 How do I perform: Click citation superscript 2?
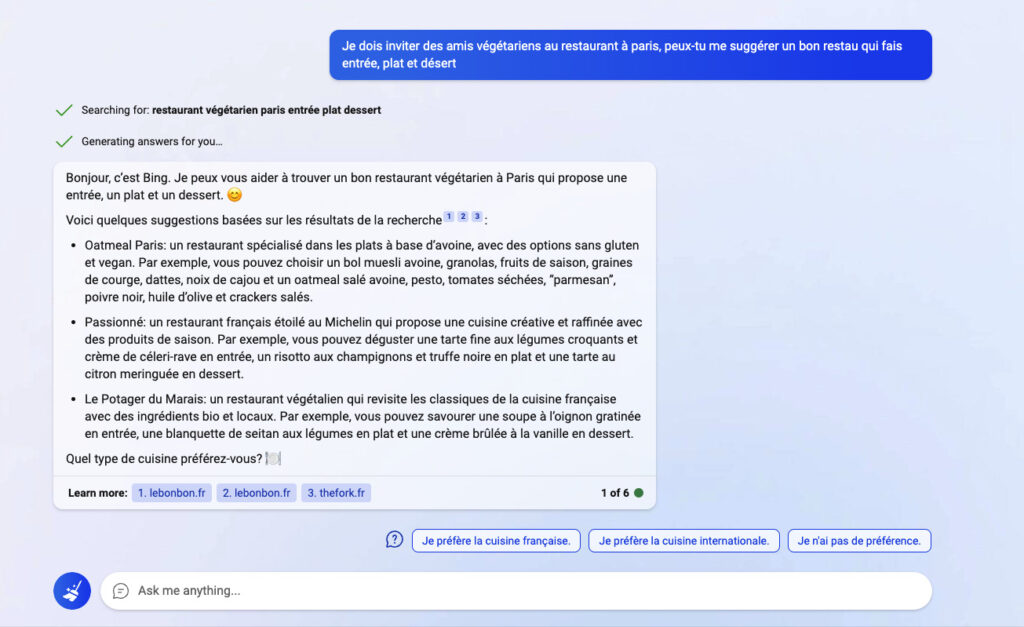pyautogui.click(x=463, y=216)
